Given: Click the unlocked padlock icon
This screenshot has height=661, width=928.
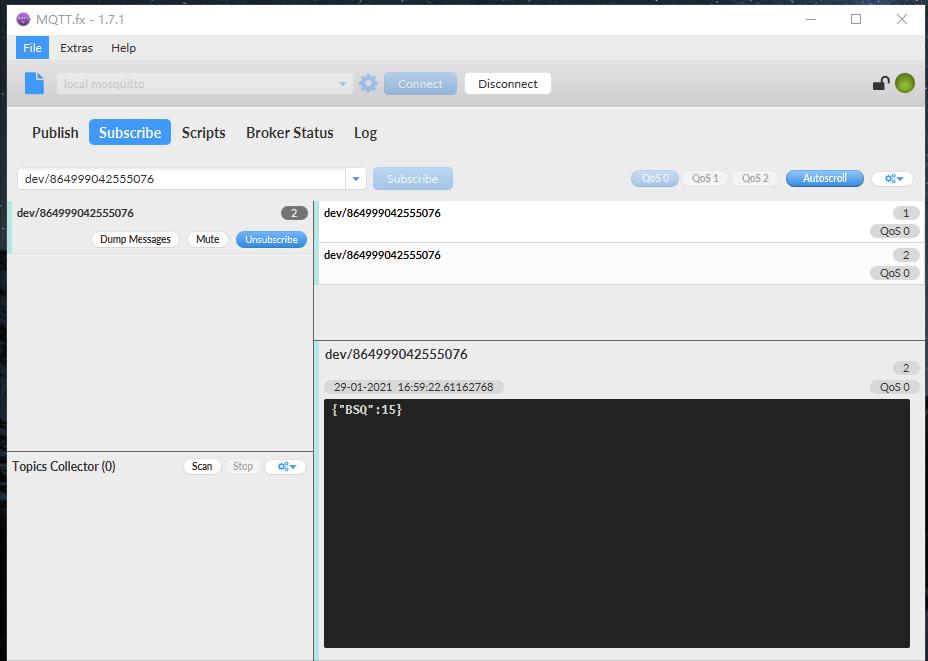Looking at the screenshot, I should [x=880, y=84].
